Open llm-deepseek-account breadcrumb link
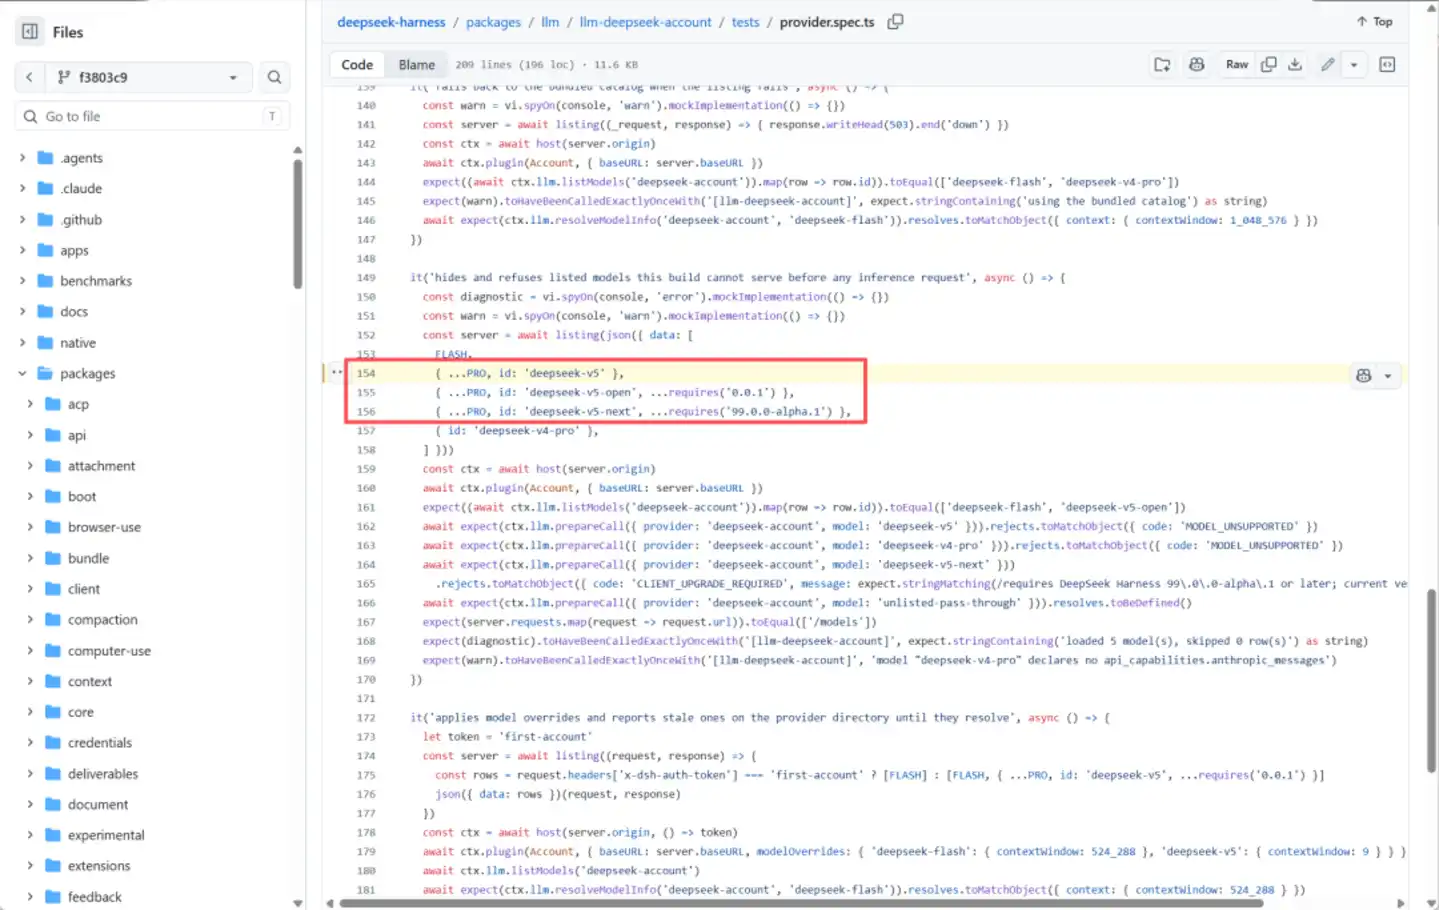The height and width of the screenshot is (910, 1439). point(646,22)
